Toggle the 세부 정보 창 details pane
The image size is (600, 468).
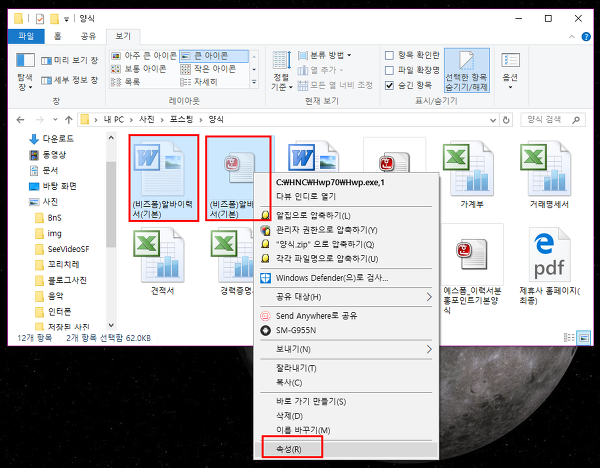click(70, 80)
